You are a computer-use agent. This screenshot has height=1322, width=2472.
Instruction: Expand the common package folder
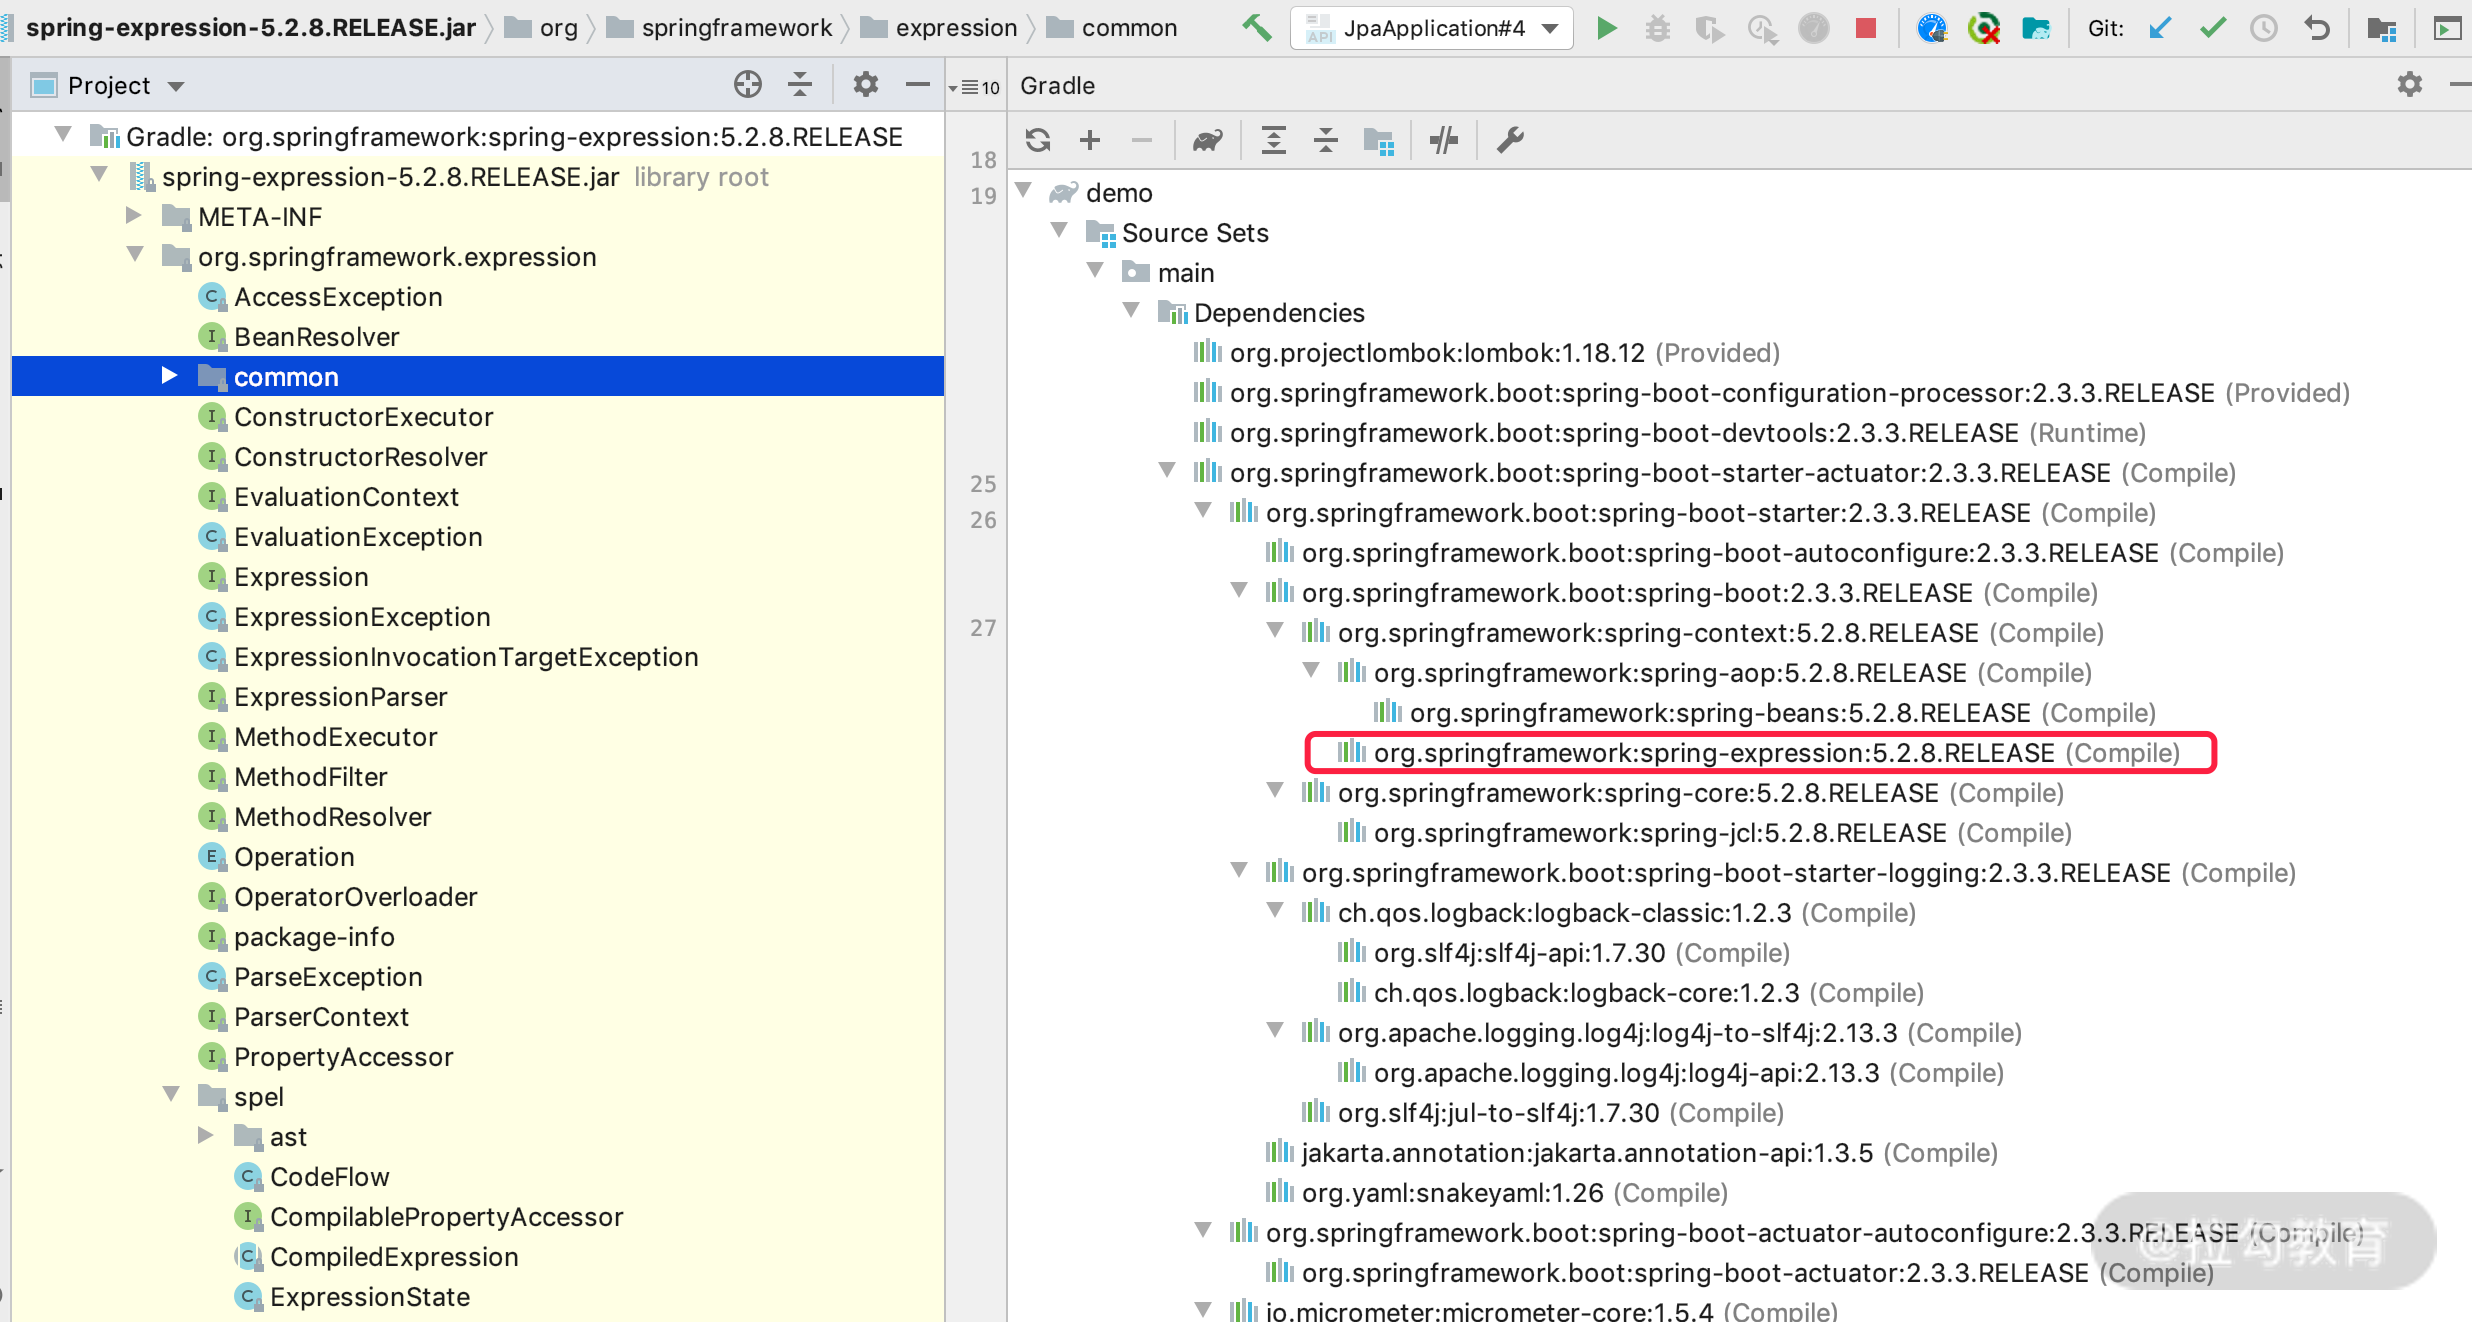[169, 376]
